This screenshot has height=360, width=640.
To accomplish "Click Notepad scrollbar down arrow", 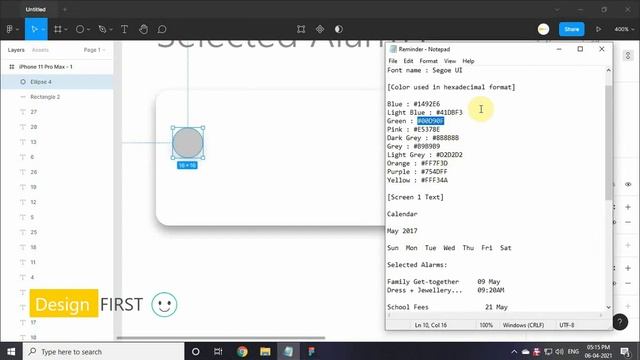I will click(608, 307).
